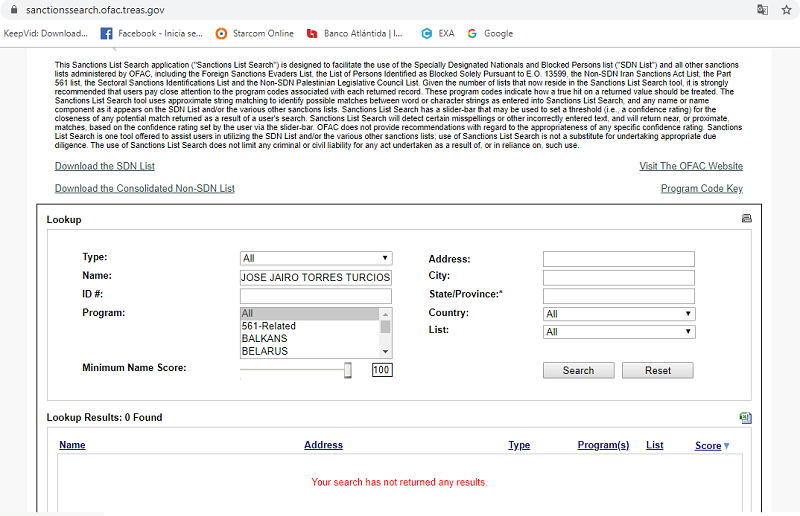Select BALKANS in the Program list
Image resolution: width=800 pixels, height=516 pixels.
265,339
